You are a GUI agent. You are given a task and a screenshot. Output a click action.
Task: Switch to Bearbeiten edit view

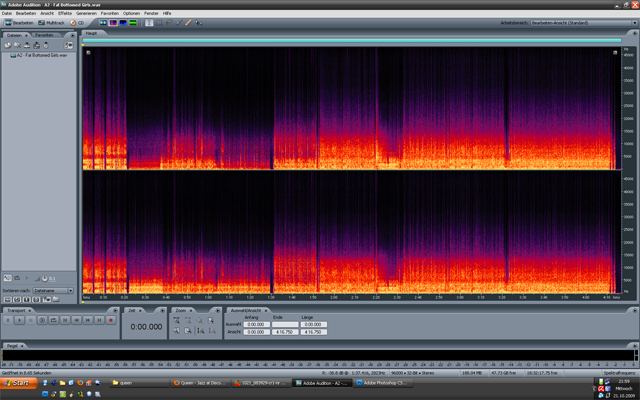[x=19, y=23]
